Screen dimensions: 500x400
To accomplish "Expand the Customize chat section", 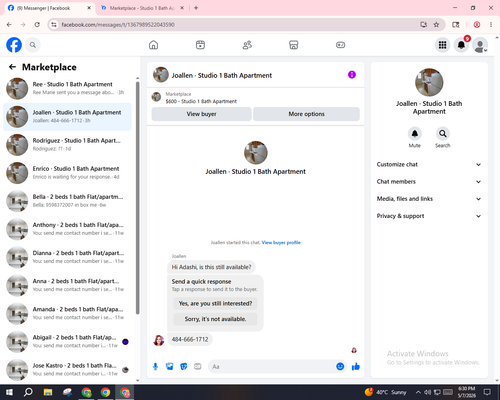I will [x=429, y=164].
